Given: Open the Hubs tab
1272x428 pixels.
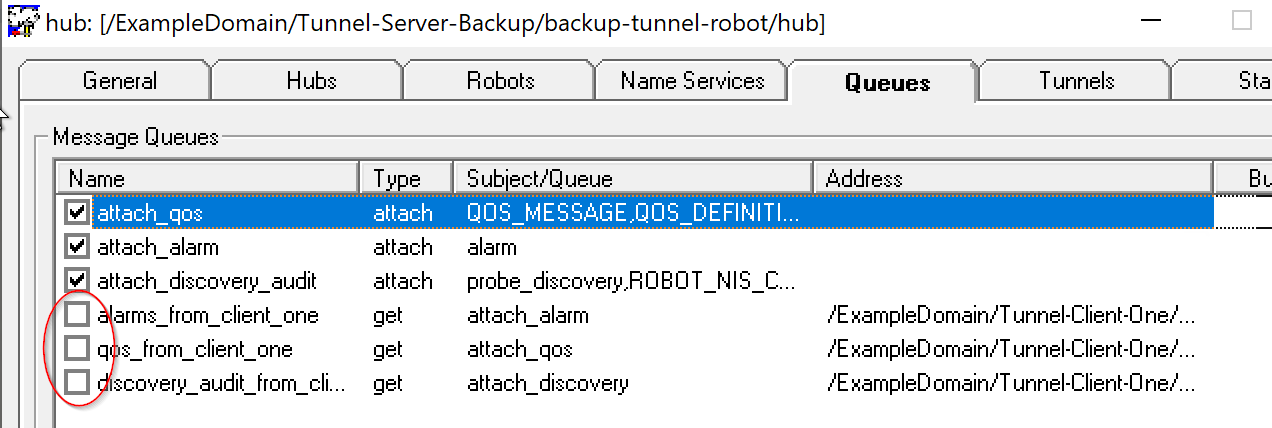Looking at the screenshot, I should coord(311,81).
